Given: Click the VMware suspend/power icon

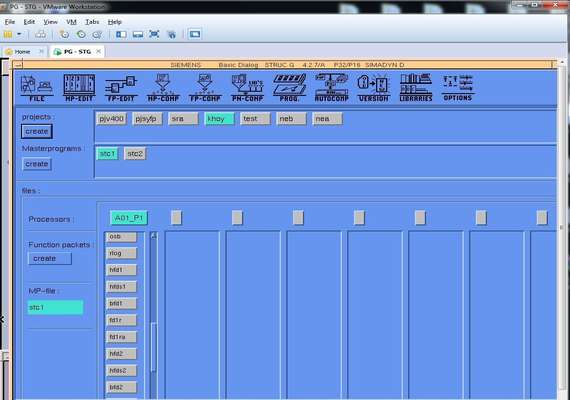Looking at the screenshot, I should click(x=8, y=35).
